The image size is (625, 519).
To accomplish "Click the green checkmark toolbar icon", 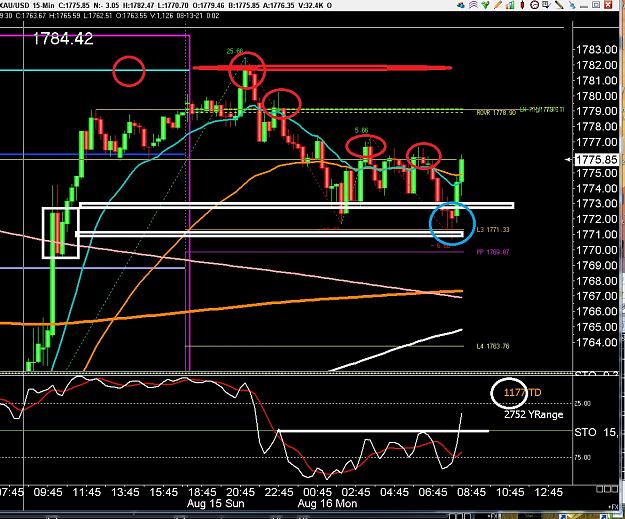I will (x=485, y=5).
